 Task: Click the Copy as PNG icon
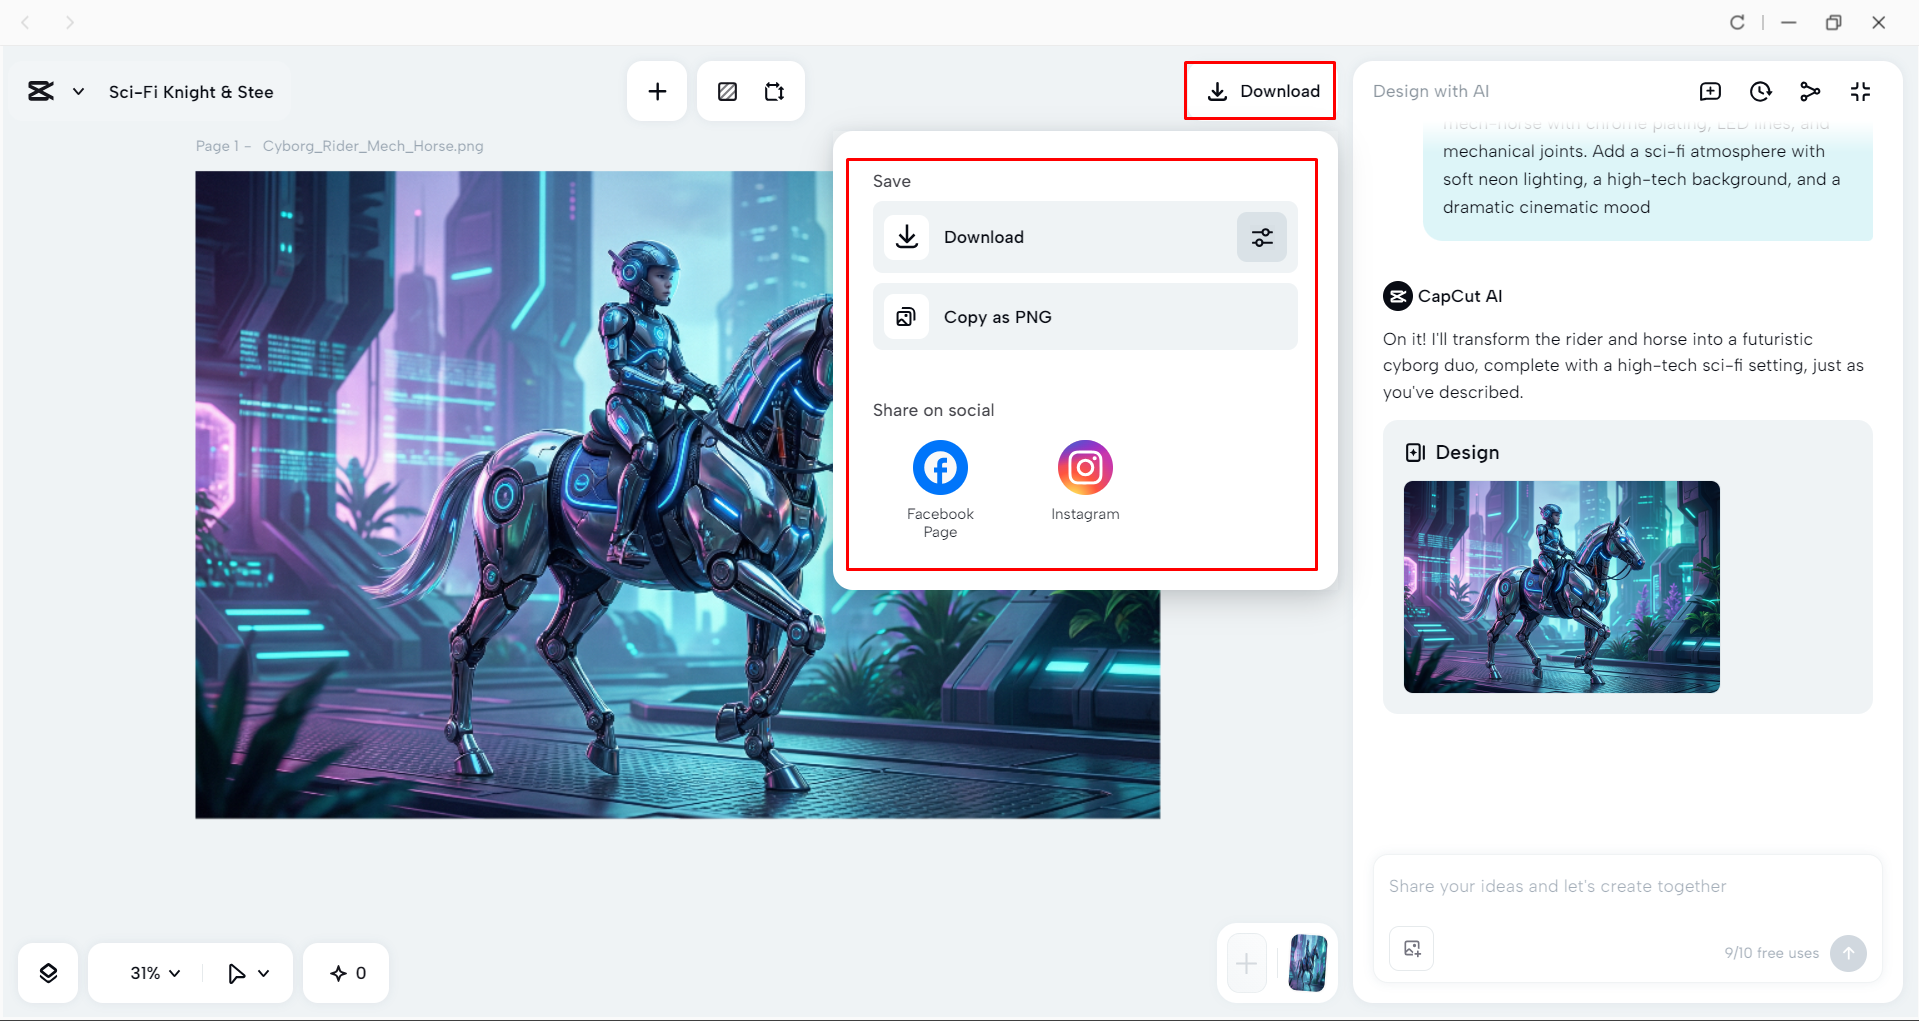point(906,317)
